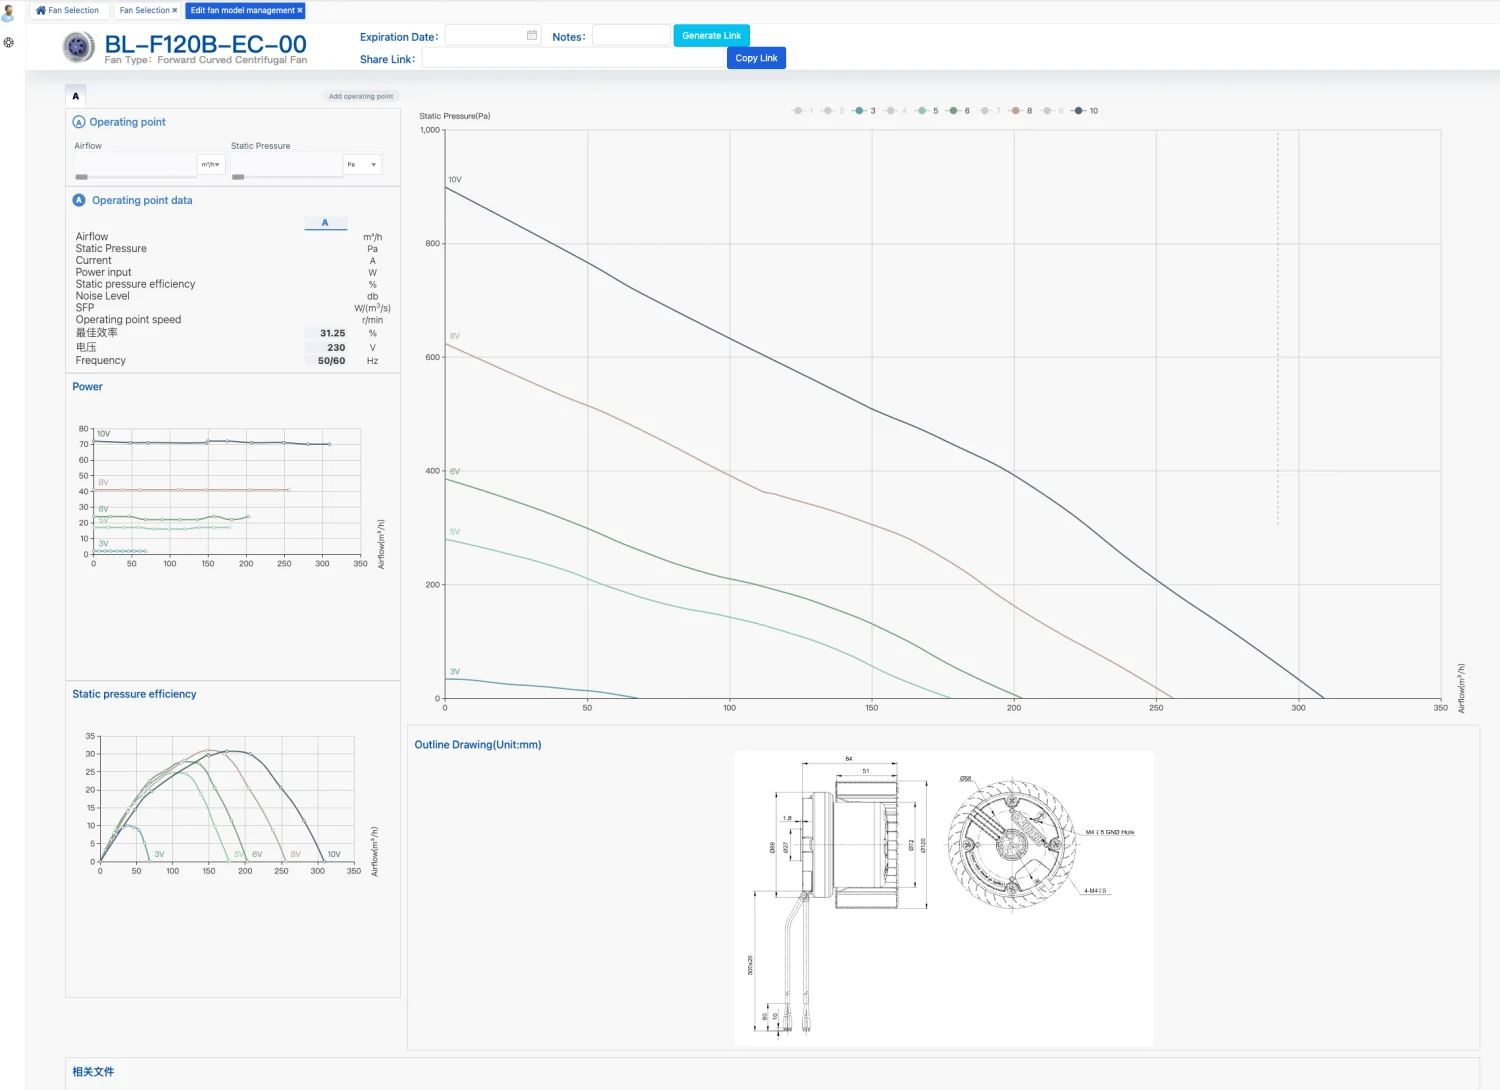Click the circled A icon beside Operating point
Screen dimensions: 1500x1090
(79, 122)
